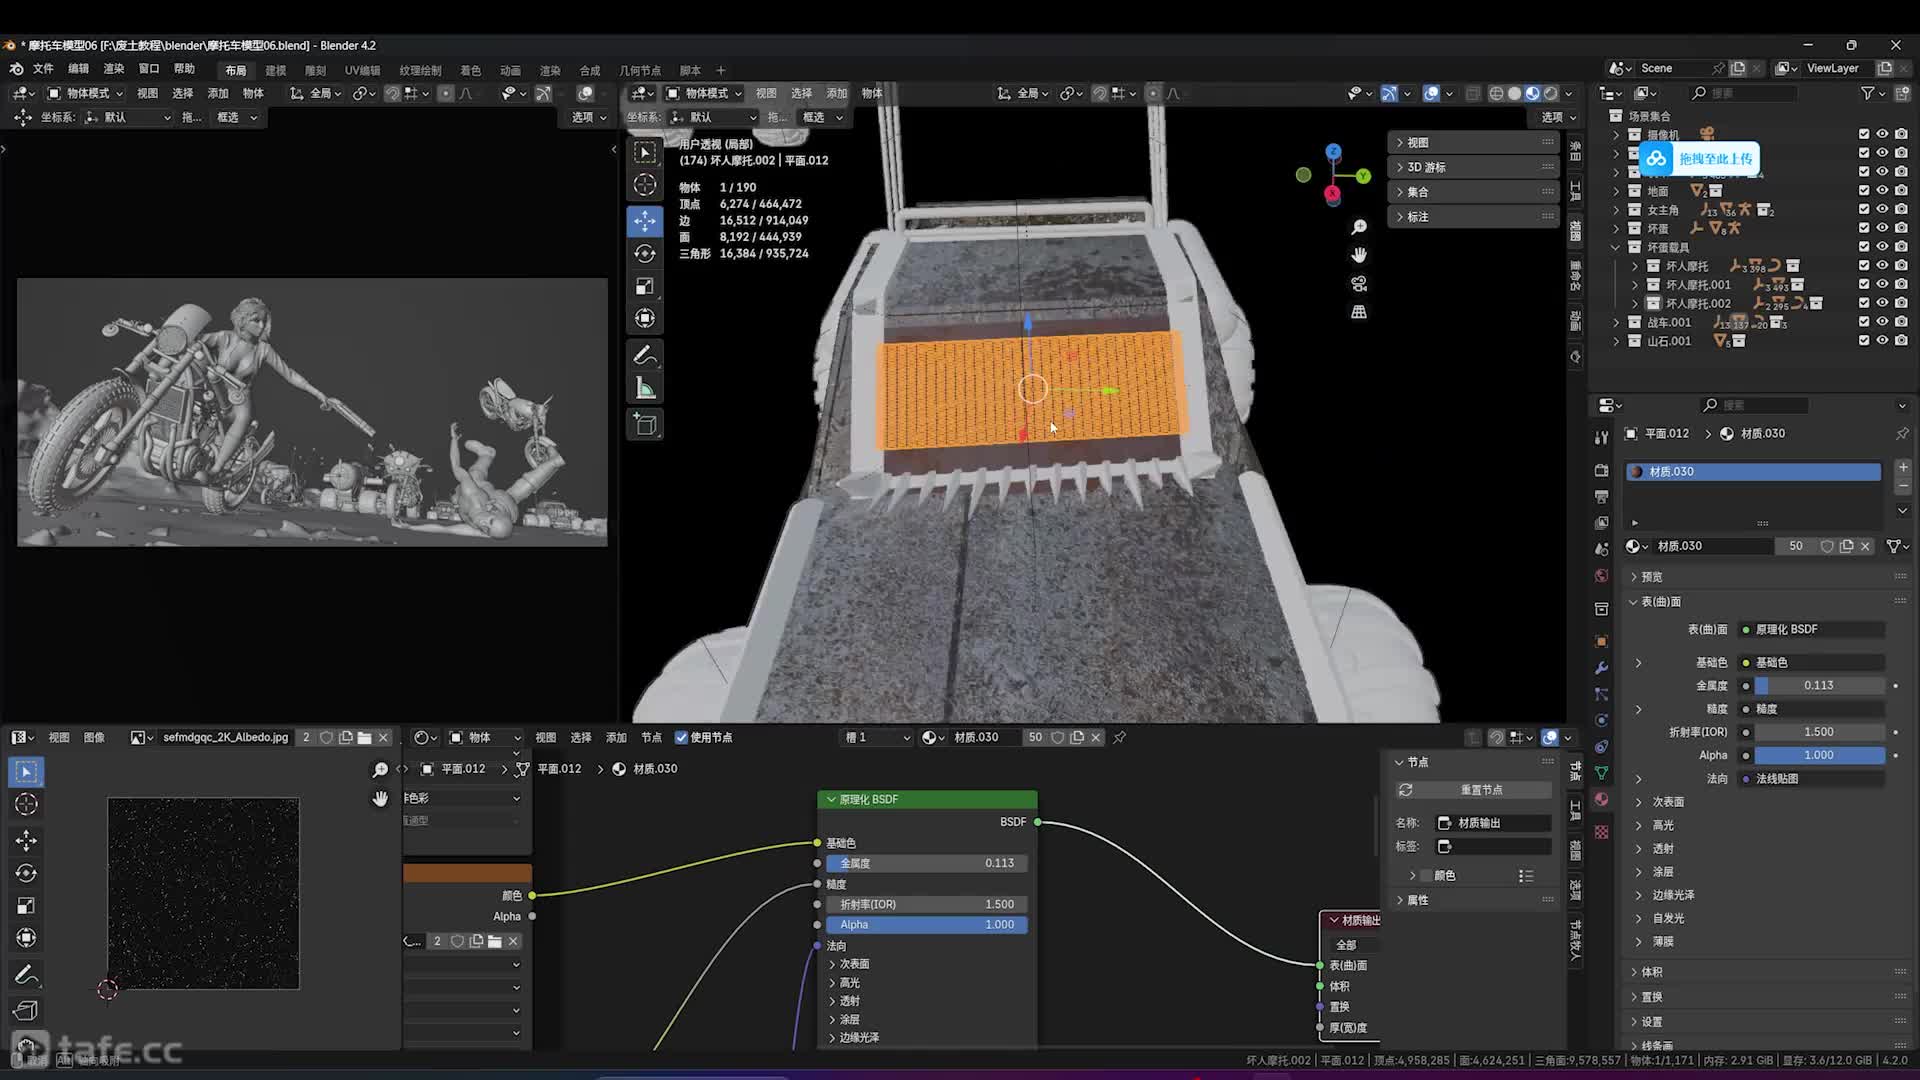
Task: Click the 法线贴图 normal field
Action: (x=1812, y=778)
